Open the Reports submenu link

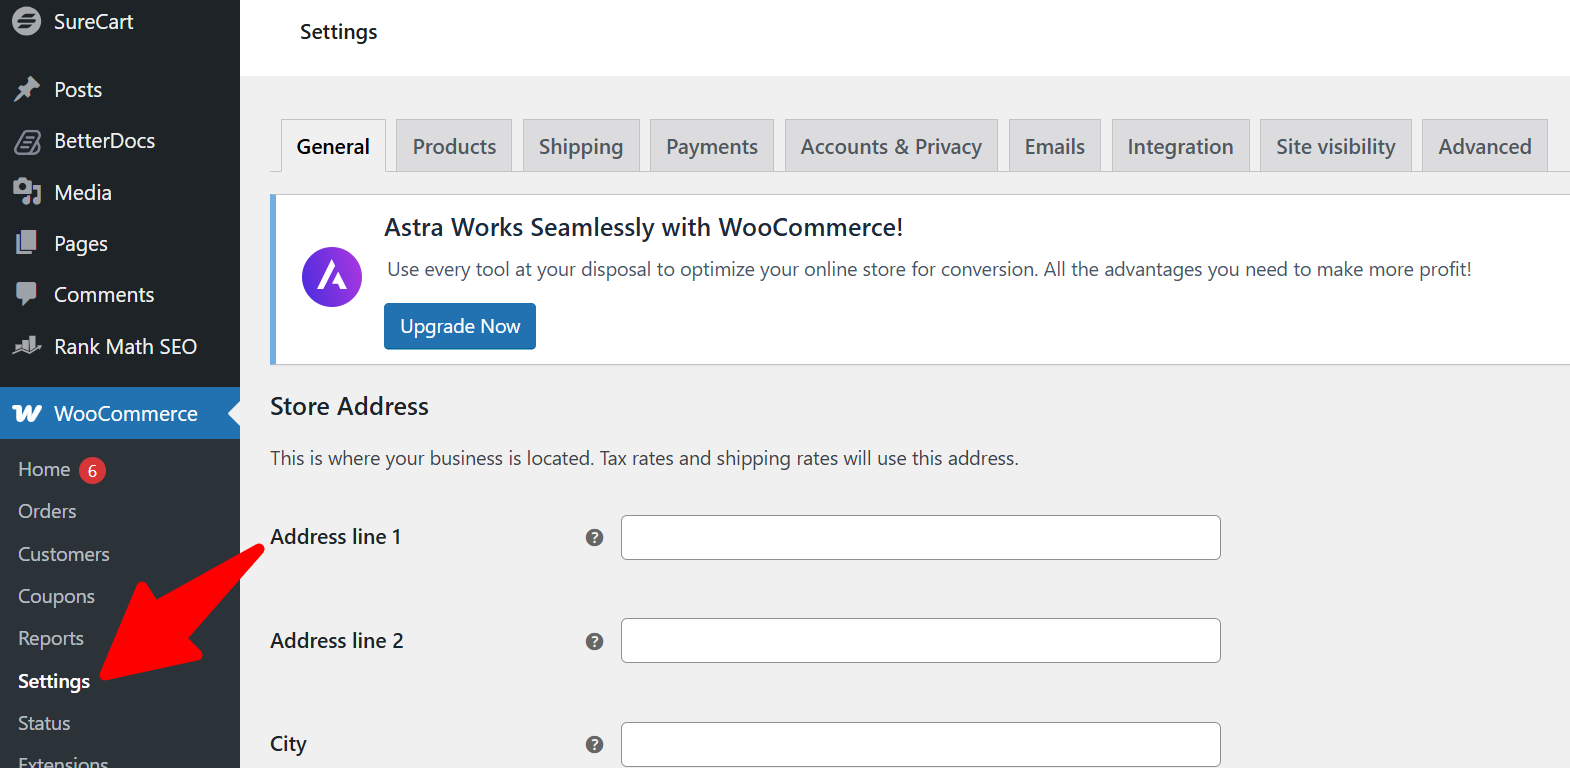(x=51, y=638)
